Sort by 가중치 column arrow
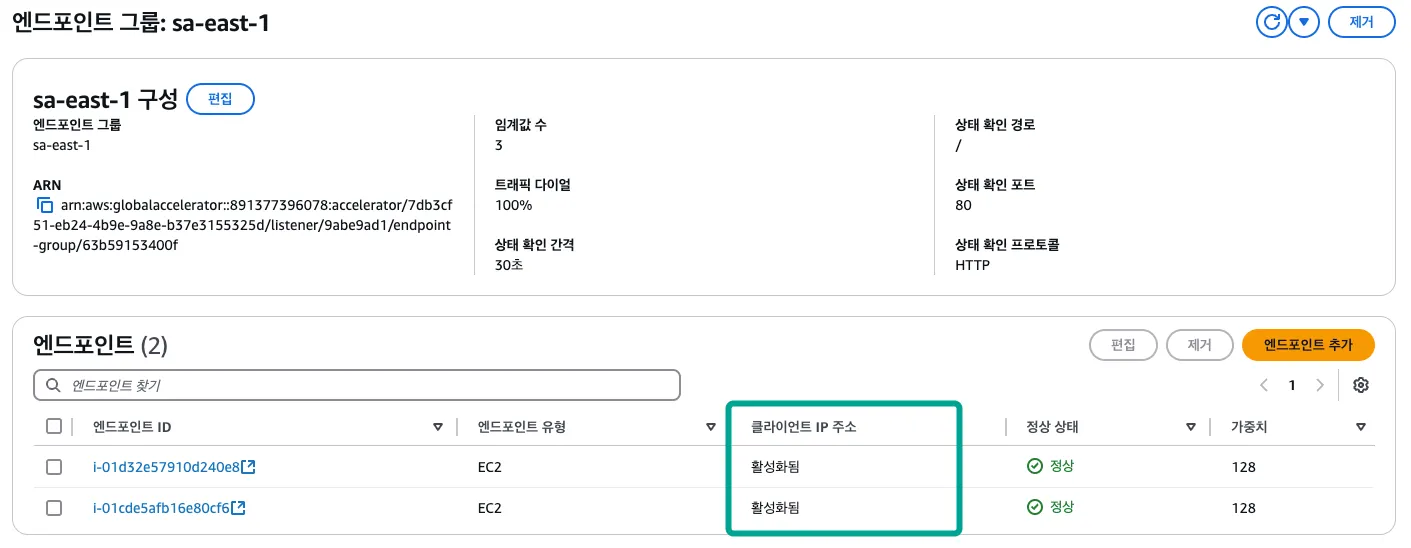Image resolution: width=1411 pixels, height=548 pixels. (1360, 427)
